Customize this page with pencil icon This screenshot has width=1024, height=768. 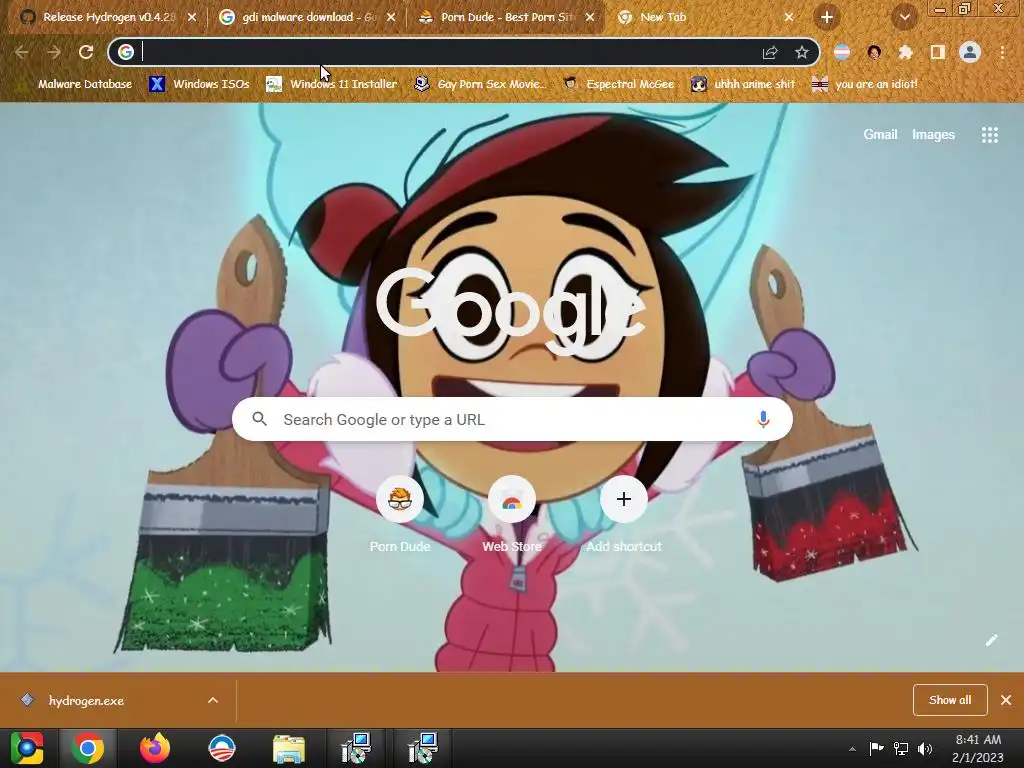pos(991,640)
